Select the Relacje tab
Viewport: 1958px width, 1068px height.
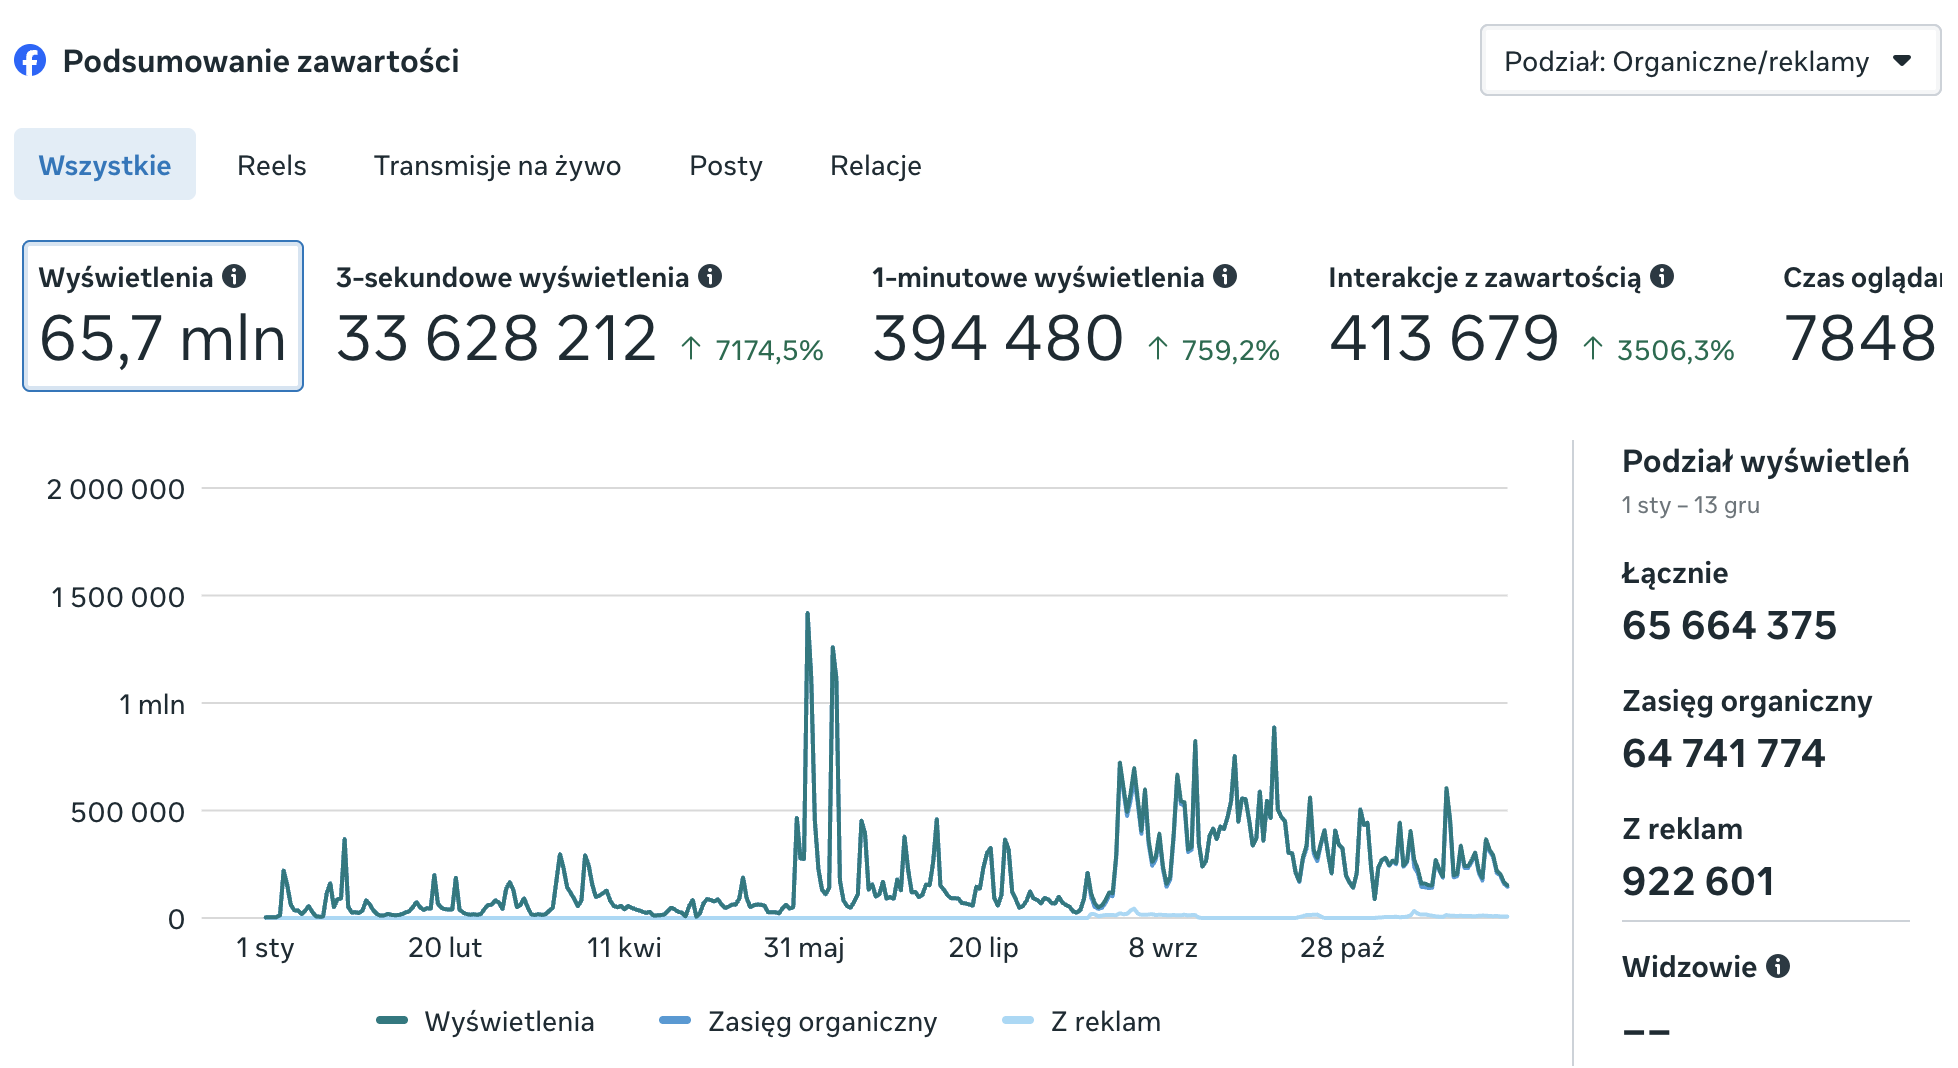pyautogui.click(x=875, y=165)
